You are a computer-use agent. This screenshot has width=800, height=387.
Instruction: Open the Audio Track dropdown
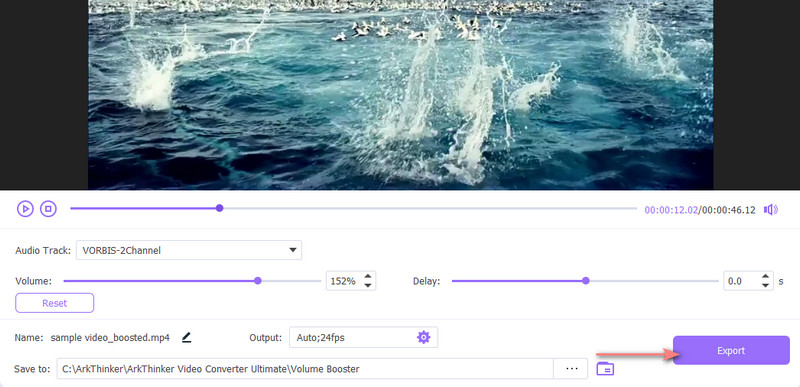189,250
